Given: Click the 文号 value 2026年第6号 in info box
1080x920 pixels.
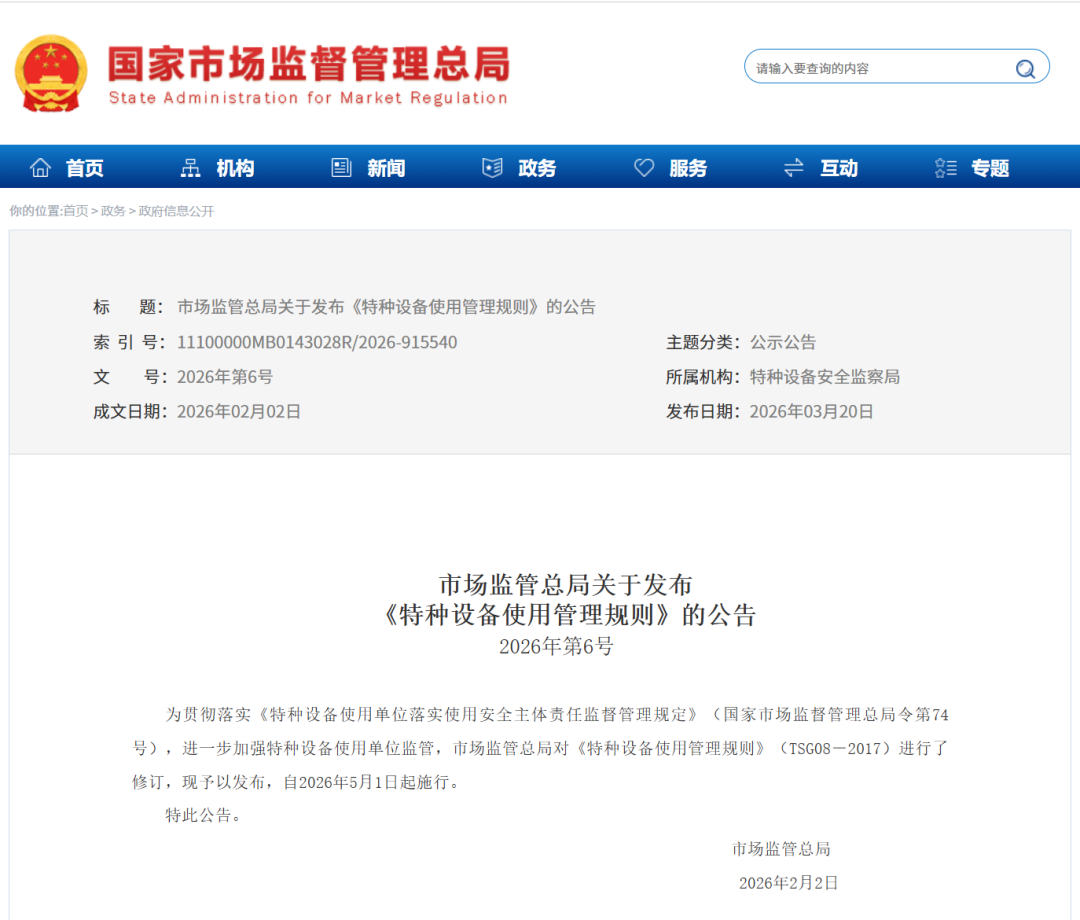Looking at the screenshot, I should tap(225, 377).
